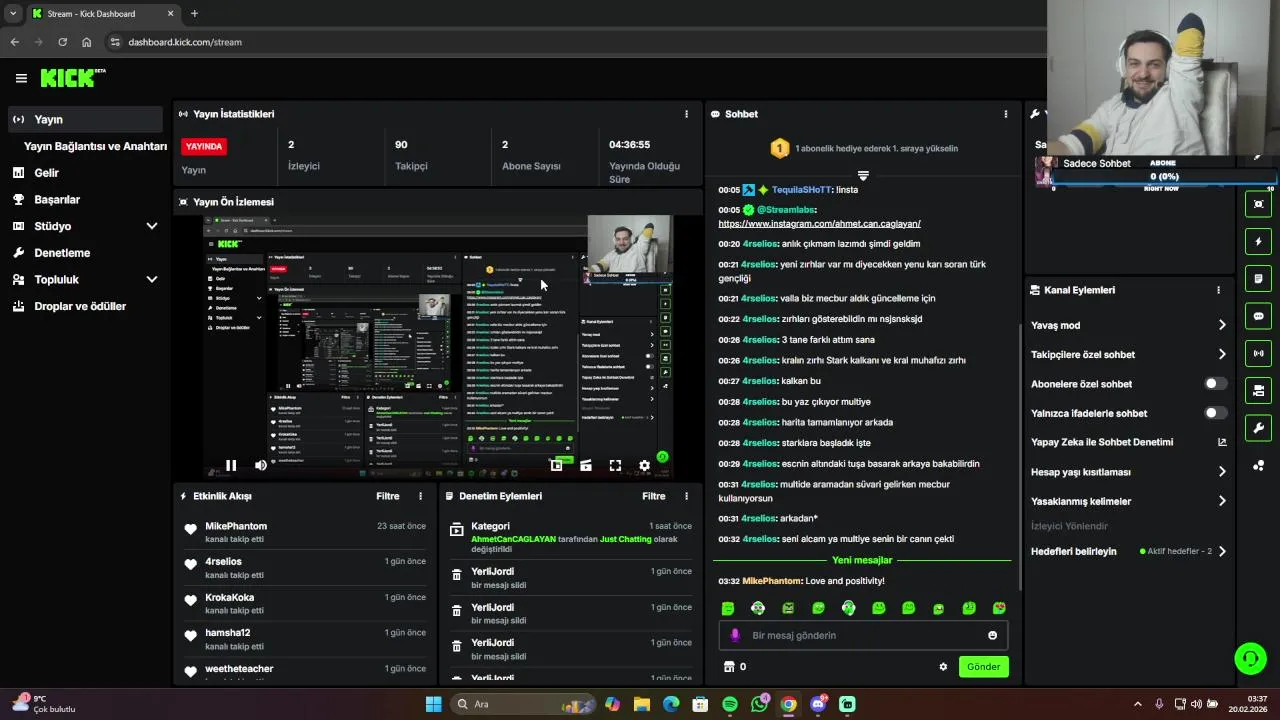
Task: Open Spotify from the taskbar
Action: pos(730,704)
